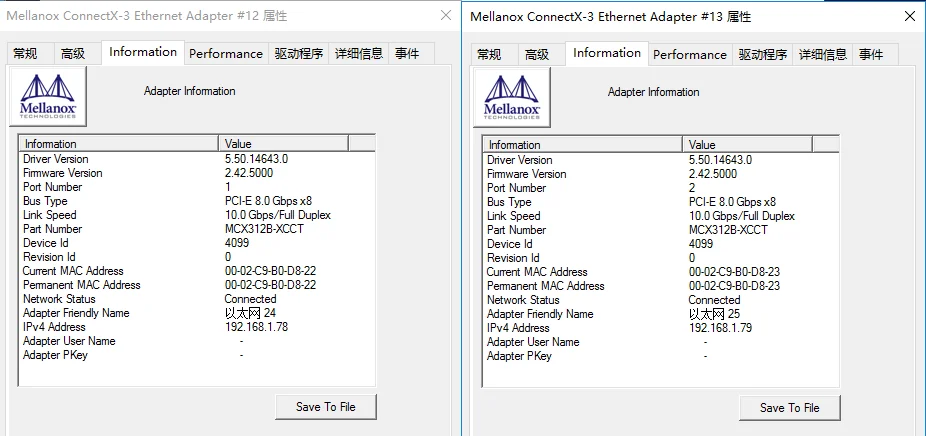
Task: Select Firmware Version row in Adapter #13 list
Action: tap(661, 174)
